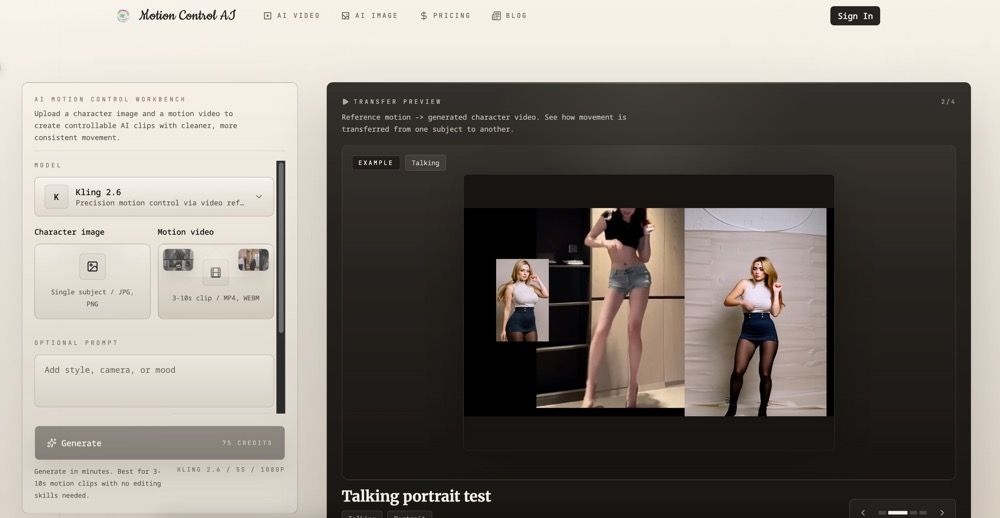Viewport: 1000px width, 518px height.
Task: Go to the AI Image page
Action: click(x=369, y=16)
